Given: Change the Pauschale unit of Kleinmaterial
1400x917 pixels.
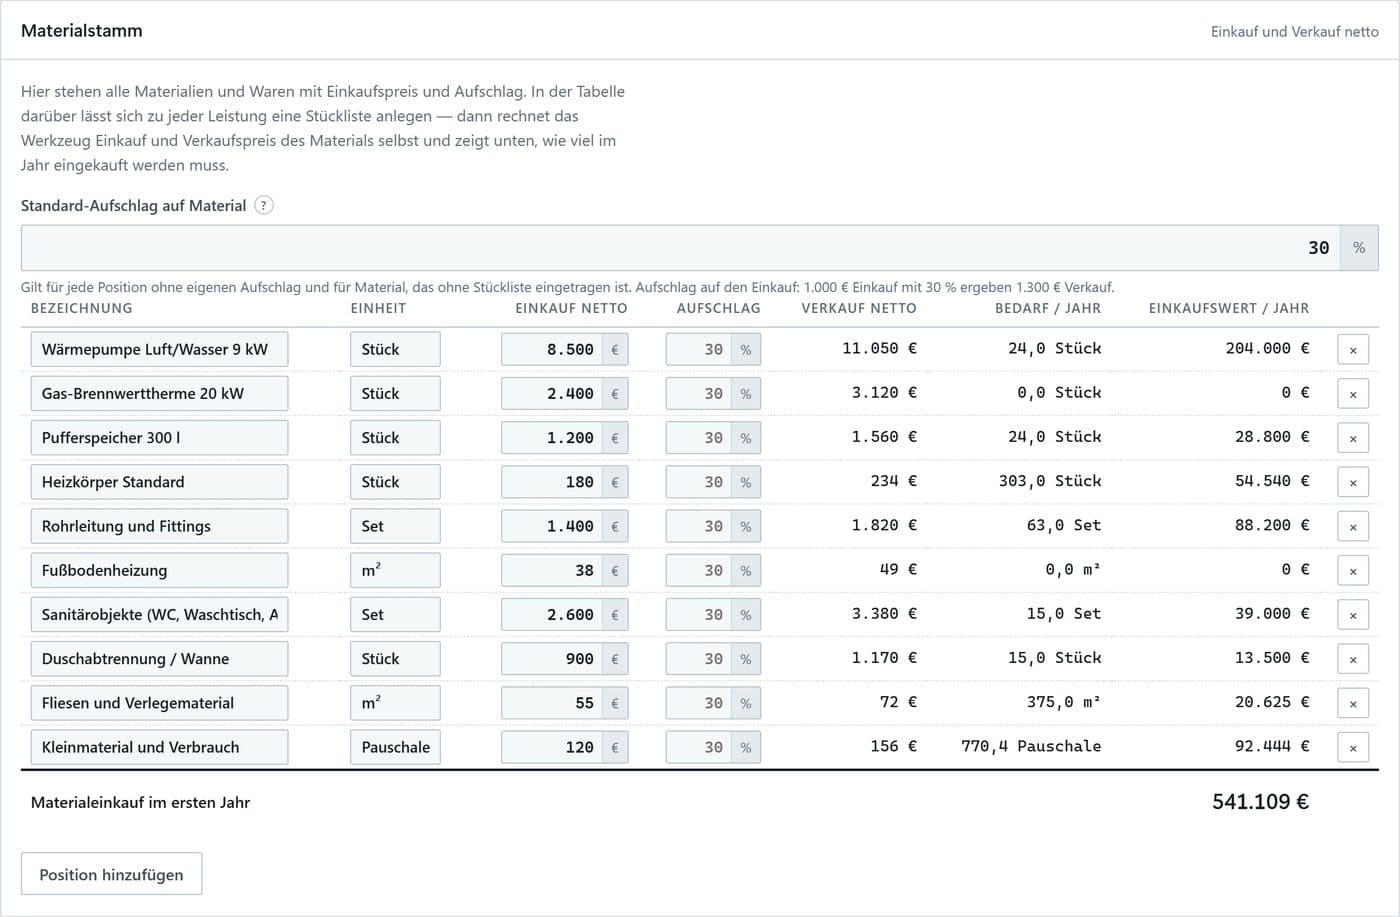Looking at the screenshot, I should 395,747.
